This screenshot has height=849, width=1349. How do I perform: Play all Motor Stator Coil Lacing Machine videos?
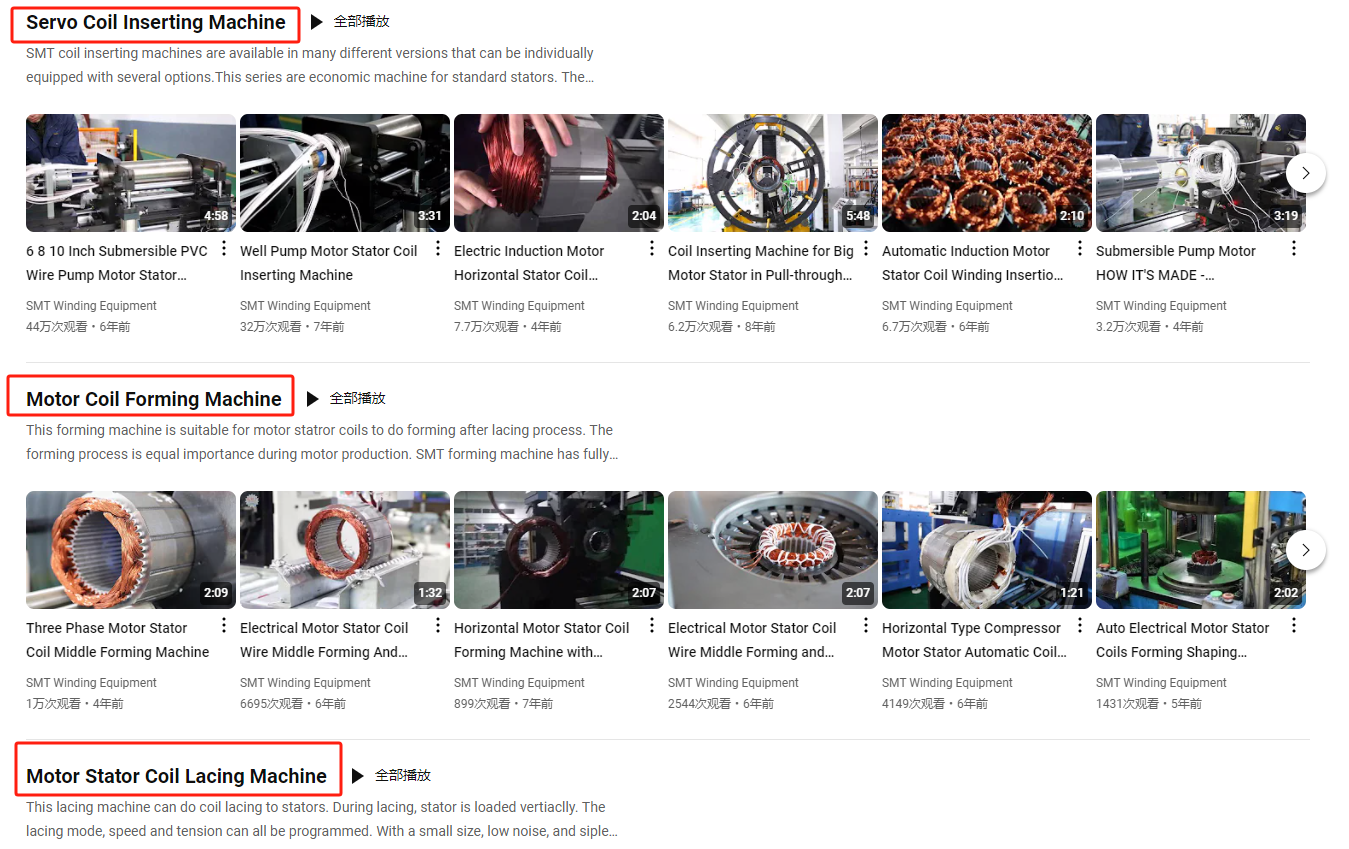(391, 775)
